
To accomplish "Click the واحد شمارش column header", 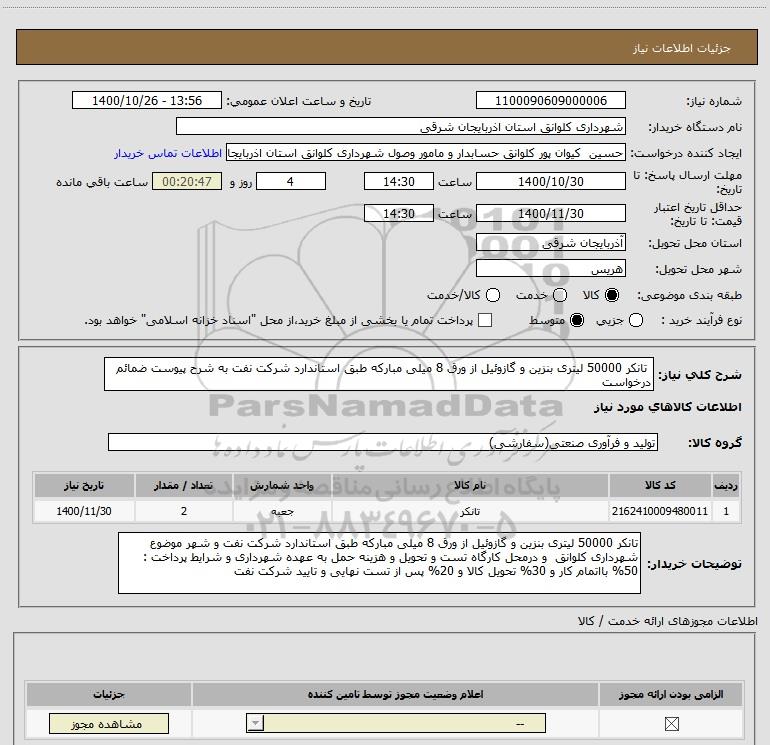I will coord(282,485).
